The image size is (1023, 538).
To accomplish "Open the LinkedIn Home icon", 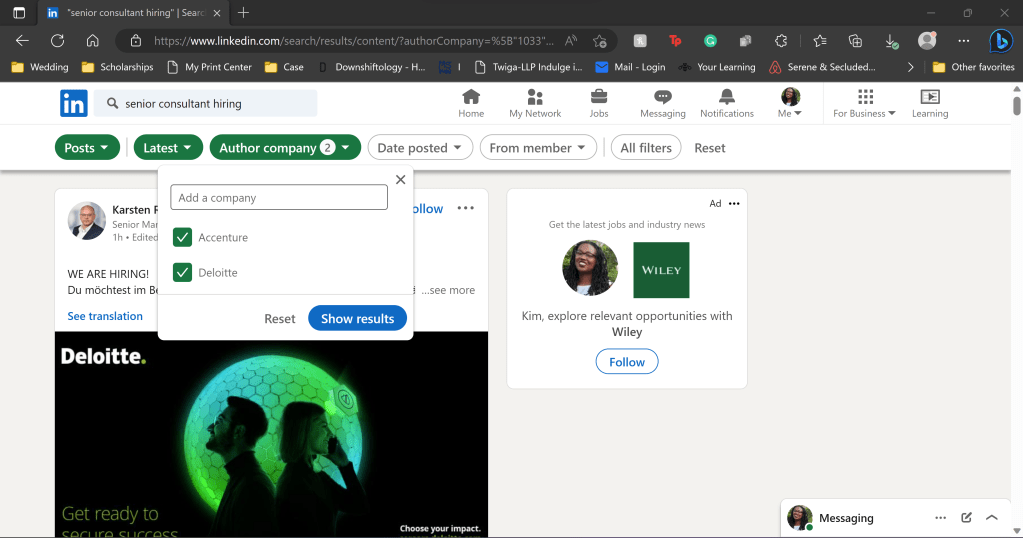I will tap(471, 97).
